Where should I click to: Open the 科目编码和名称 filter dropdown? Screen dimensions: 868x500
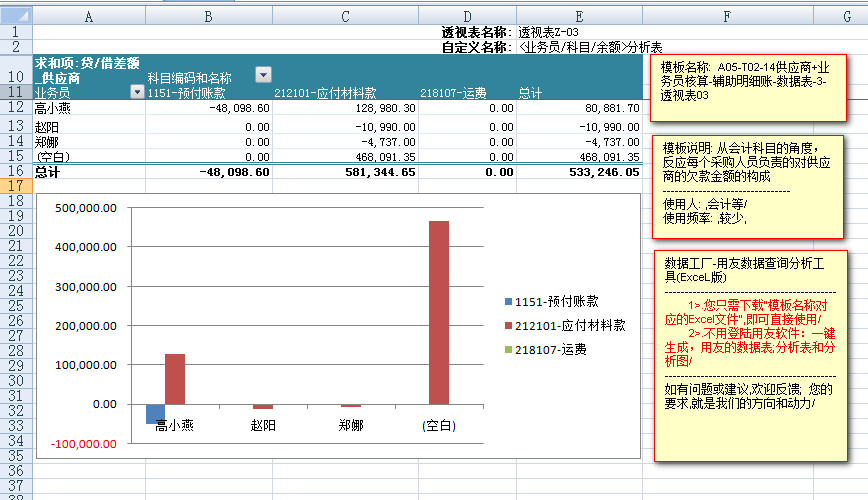click(263, 75)
